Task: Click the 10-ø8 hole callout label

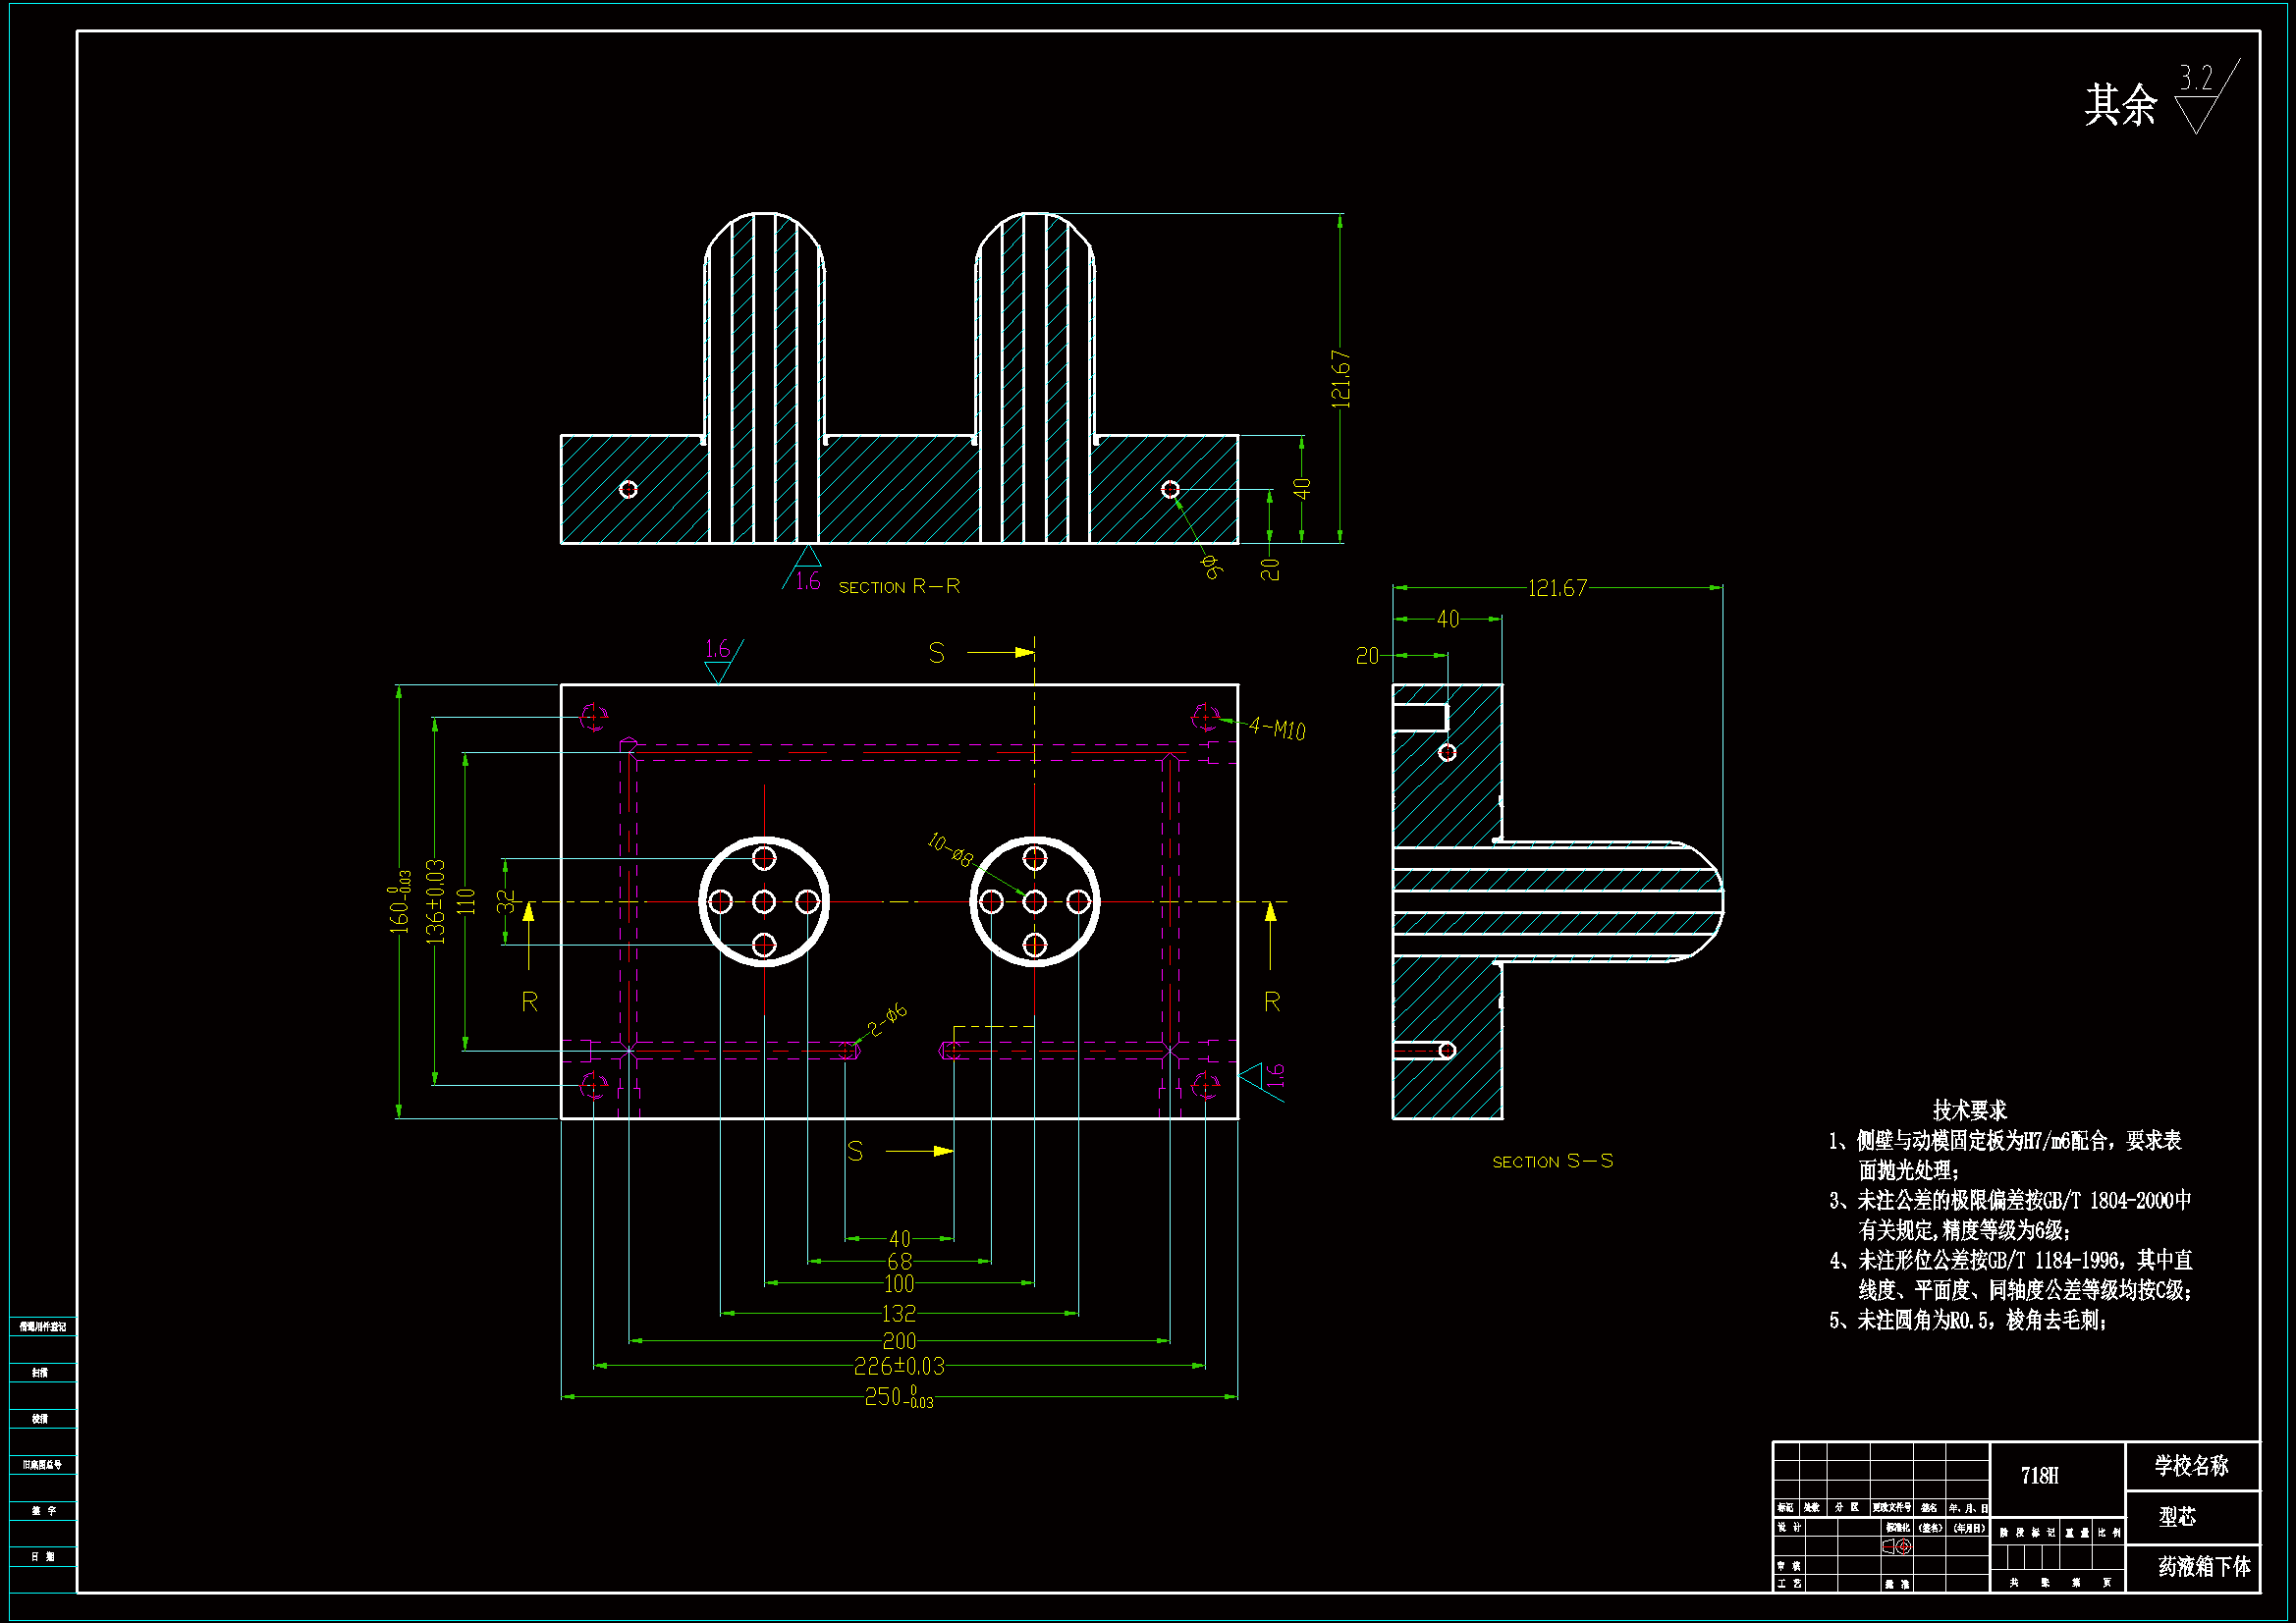Action: tap(949, 850)
